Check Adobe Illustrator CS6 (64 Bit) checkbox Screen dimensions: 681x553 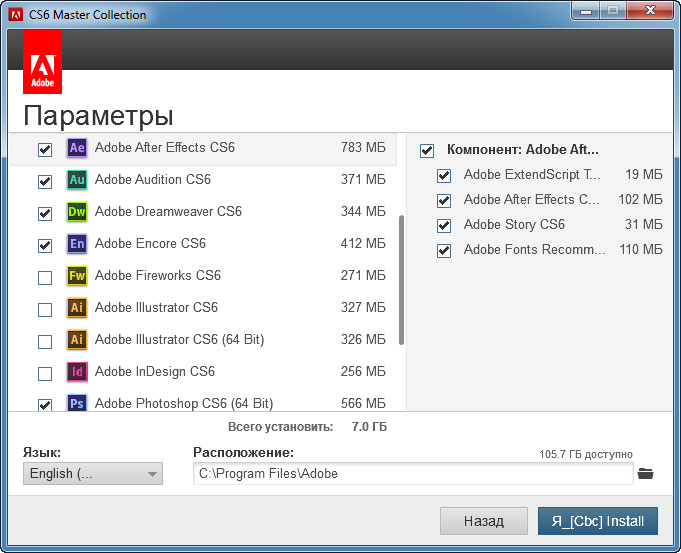click(45, 342)
